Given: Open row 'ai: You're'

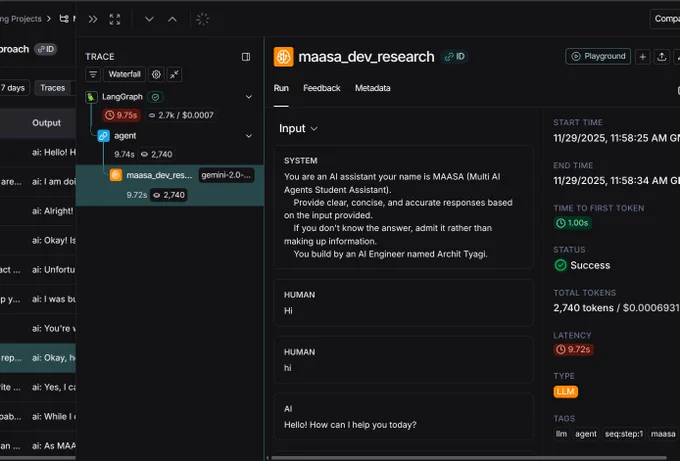Looking at the screenshot, I should pos(38,328).
